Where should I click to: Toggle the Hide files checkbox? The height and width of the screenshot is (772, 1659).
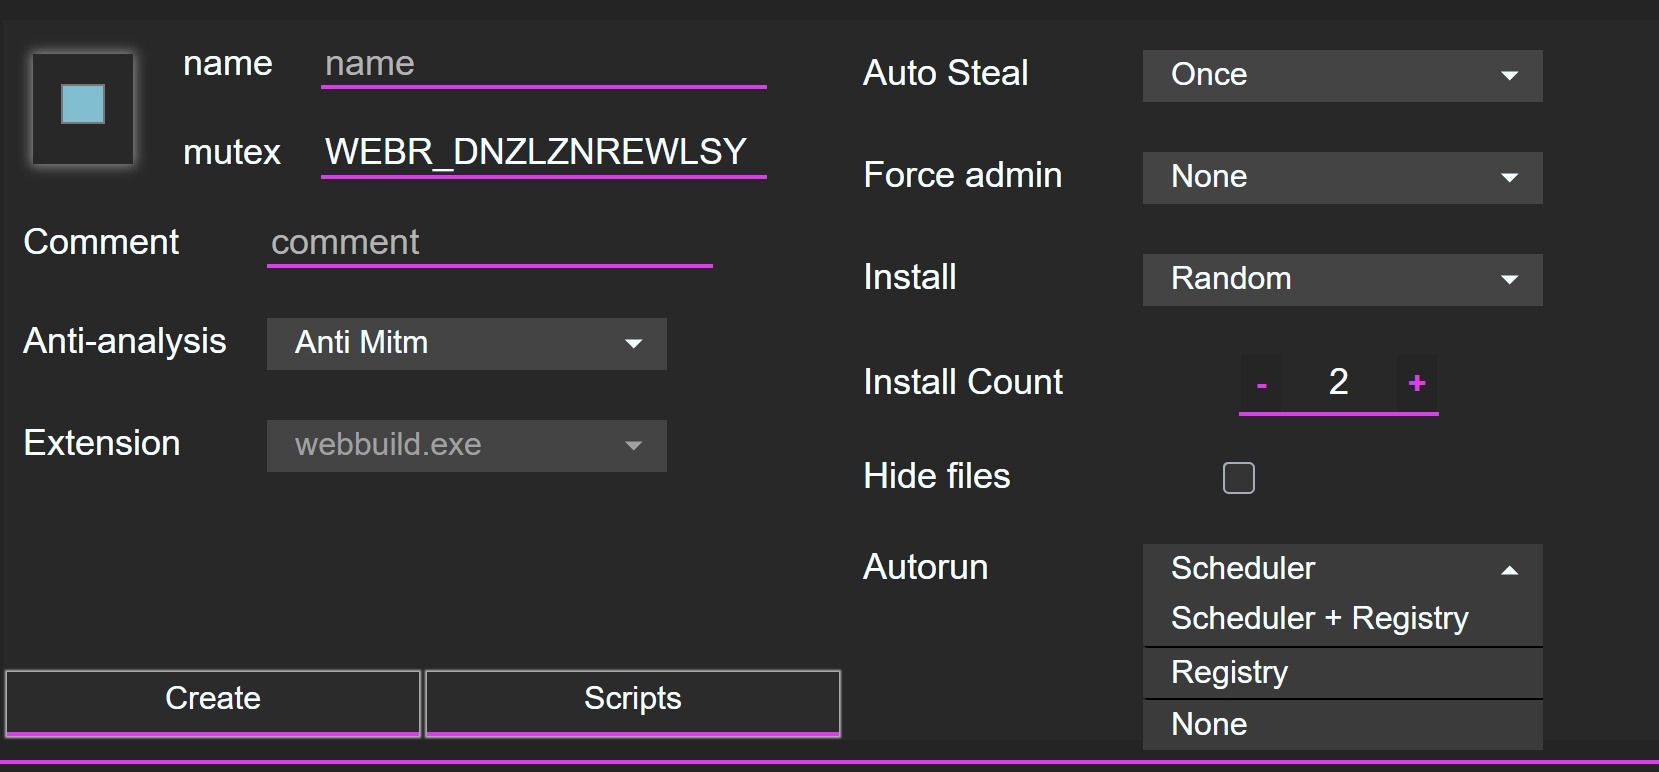tap(1238, 478)
